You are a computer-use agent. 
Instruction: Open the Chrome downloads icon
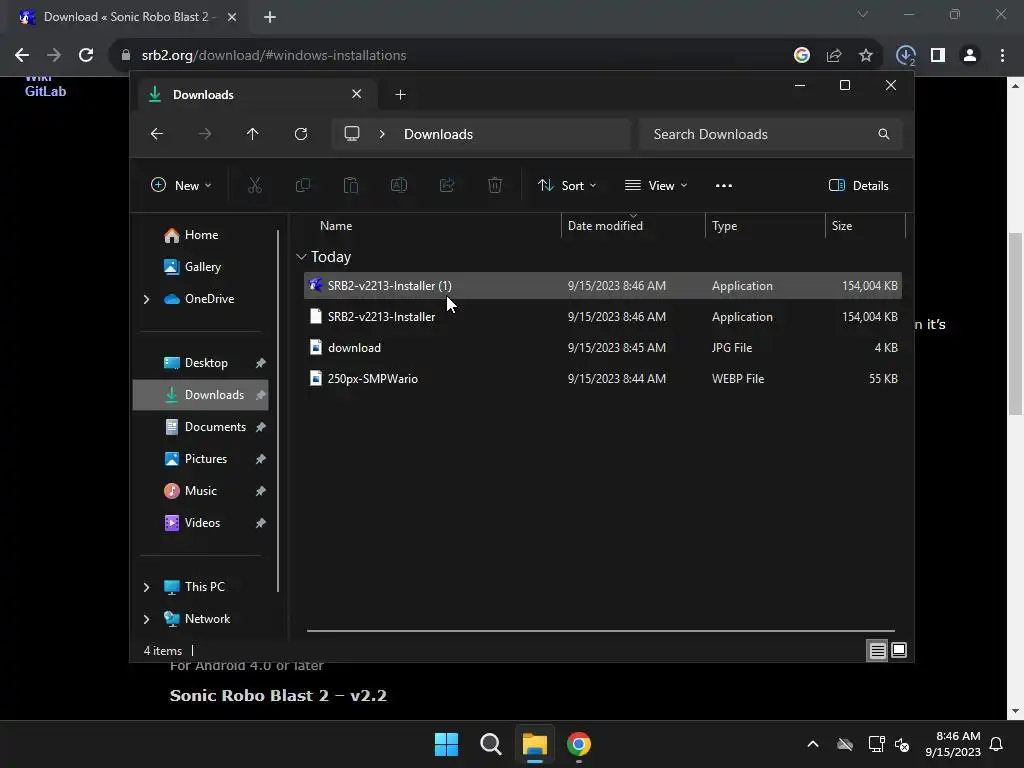click(x=906, y=56)
